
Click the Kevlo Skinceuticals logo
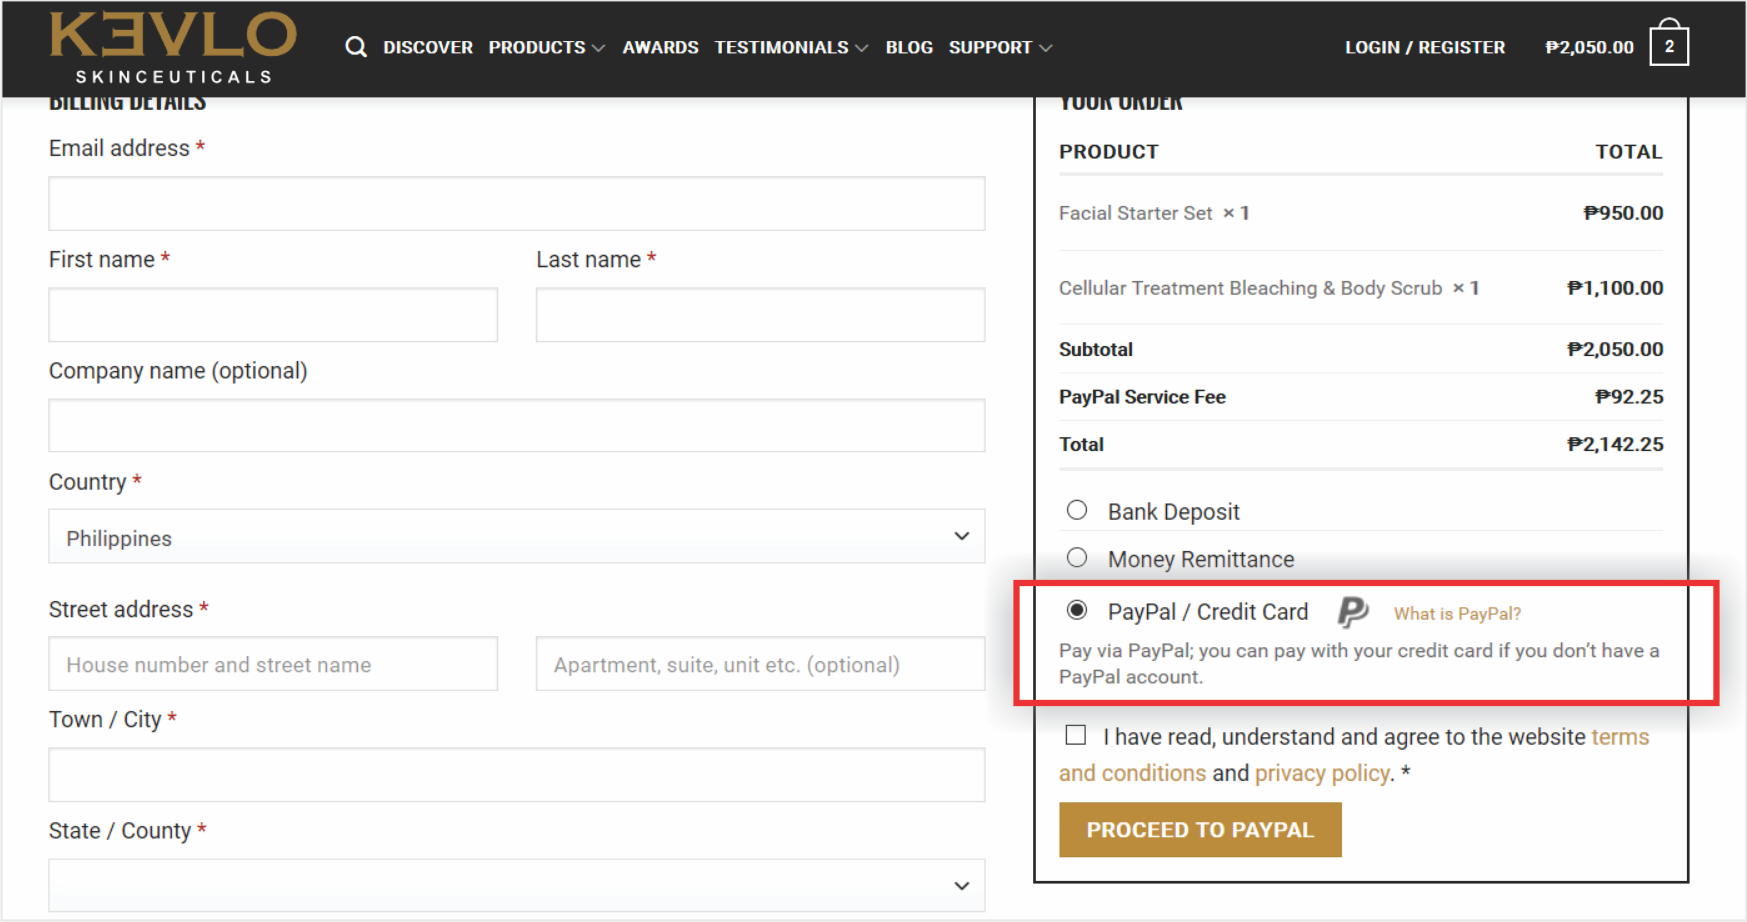[x=173, y=47]
